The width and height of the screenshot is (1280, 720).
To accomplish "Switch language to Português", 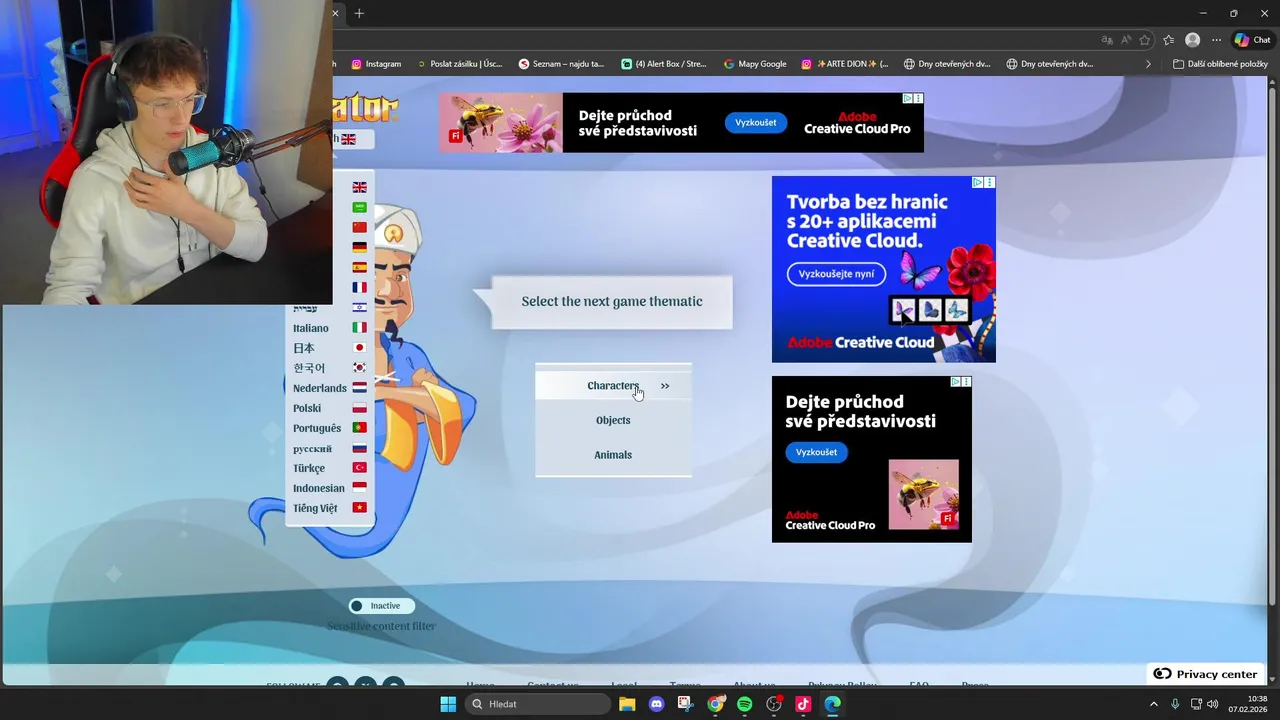I will [330, 428].
